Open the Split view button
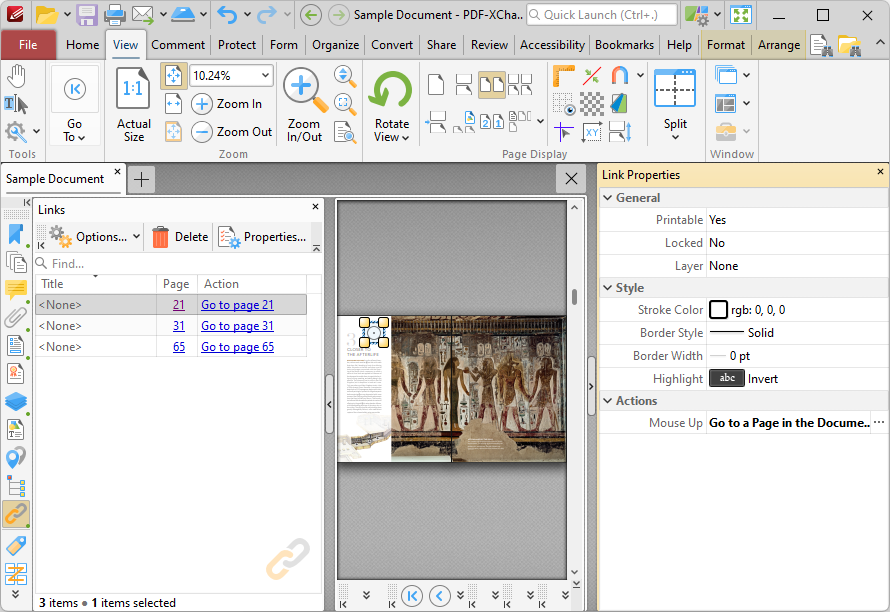 (x=675, y=105)
